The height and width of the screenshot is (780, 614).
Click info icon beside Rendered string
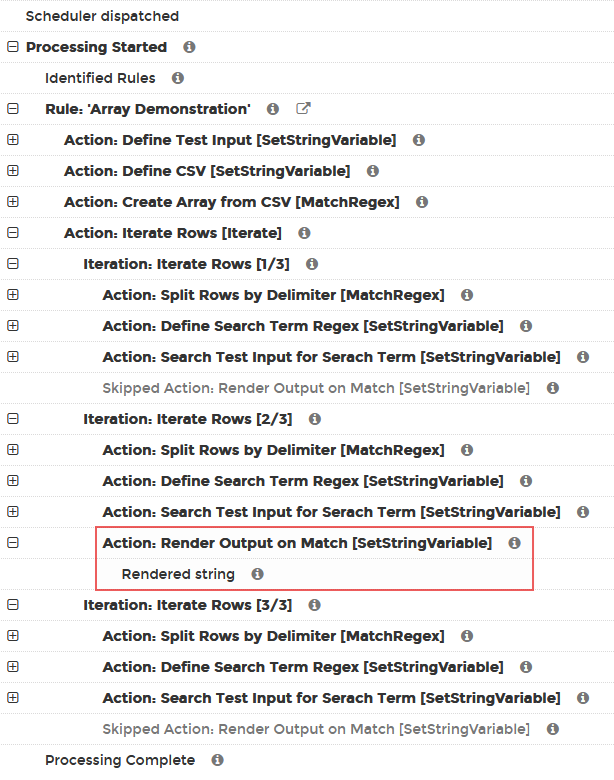pos(257,574)
